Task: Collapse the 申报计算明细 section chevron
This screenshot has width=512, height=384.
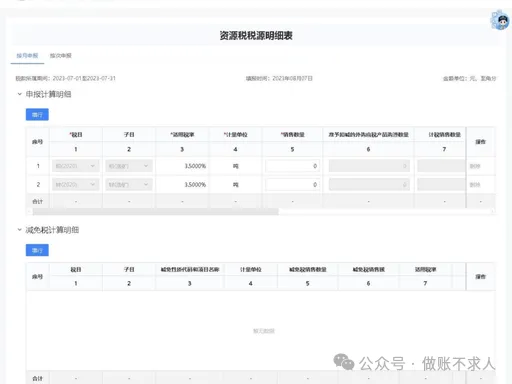Action: pyautogui.click(x=19, y=94)
